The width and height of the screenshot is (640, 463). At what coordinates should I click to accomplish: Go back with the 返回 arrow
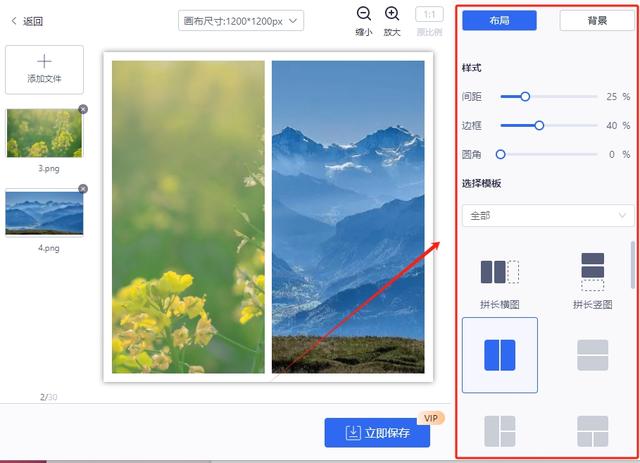pos(27,21)
